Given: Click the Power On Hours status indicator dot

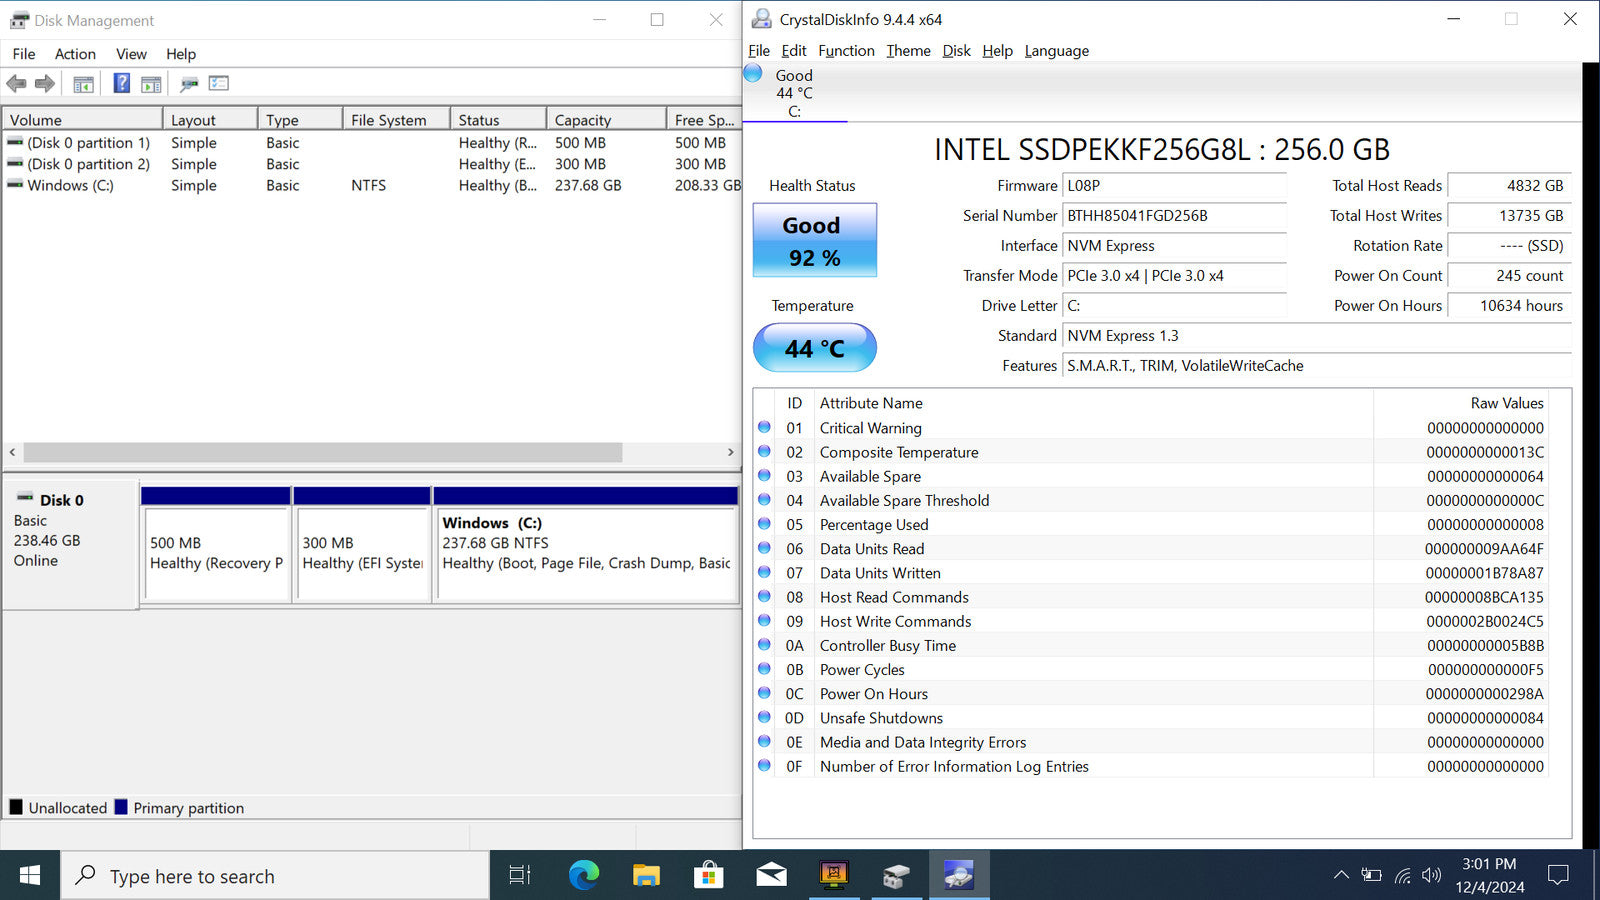Looking at the screenshot, I should [764, 693].
